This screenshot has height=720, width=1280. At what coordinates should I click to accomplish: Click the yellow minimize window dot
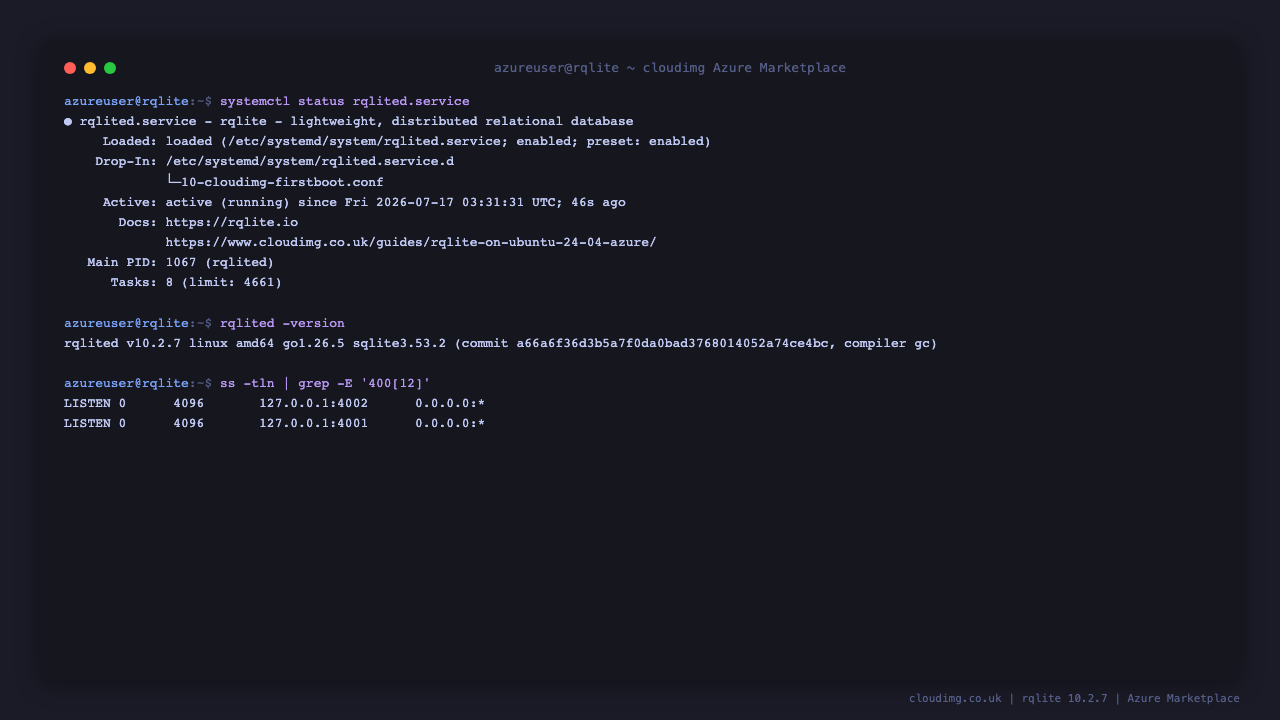click(90, 68)
